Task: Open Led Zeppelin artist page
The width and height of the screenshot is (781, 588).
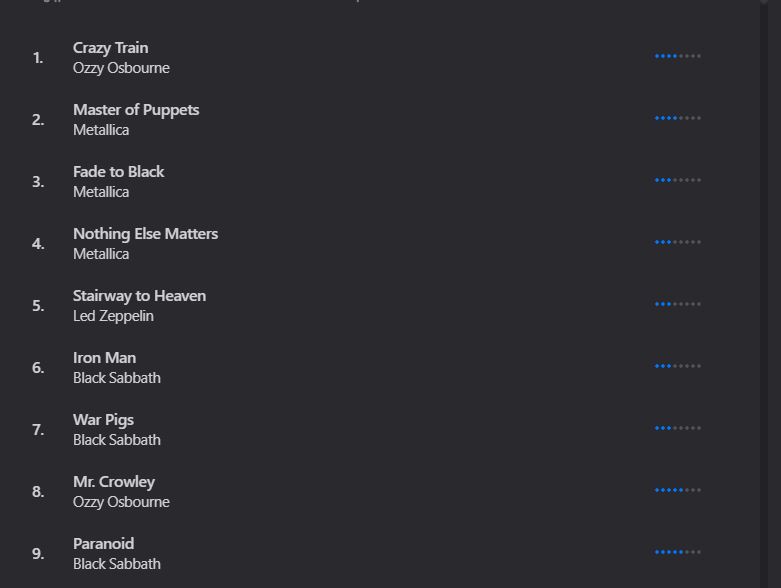Action: point(114,316)
